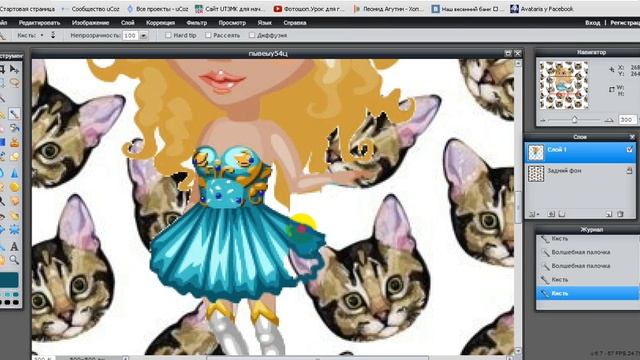
Task: Click the navigator preview thumbnail
Action: pos(564,85)
